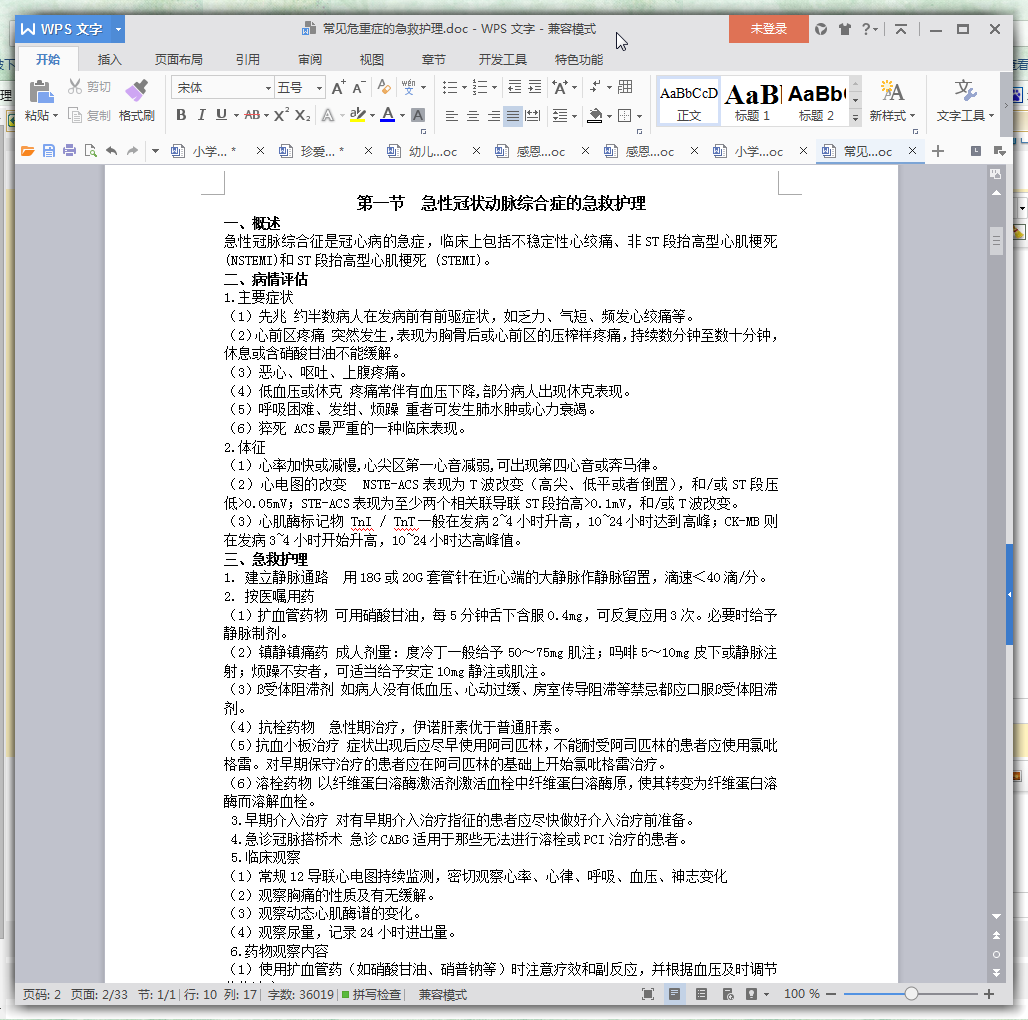Image resolution: width=1028 pixels, height=1020 pixels.
Task: Toggle italic text formatting
Action: click(201, 115)
